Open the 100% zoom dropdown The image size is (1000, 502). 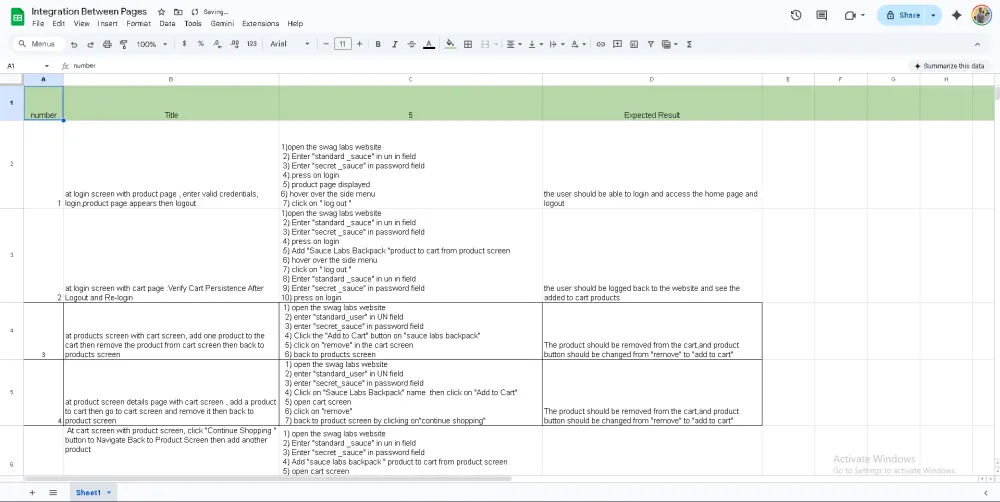point(152,44)
